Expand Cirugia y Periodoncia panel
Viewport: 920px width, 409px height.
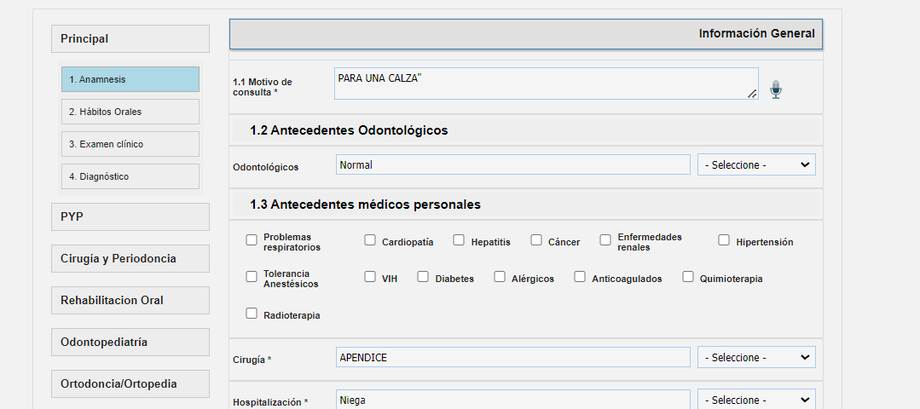[130, 258]
